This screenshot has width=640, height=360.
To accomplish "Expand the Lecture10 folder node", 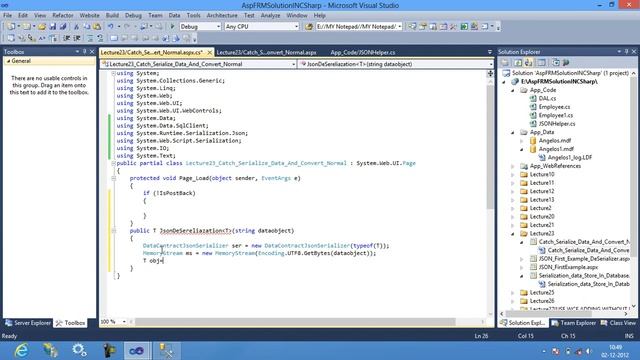I will tap(513, 174).
